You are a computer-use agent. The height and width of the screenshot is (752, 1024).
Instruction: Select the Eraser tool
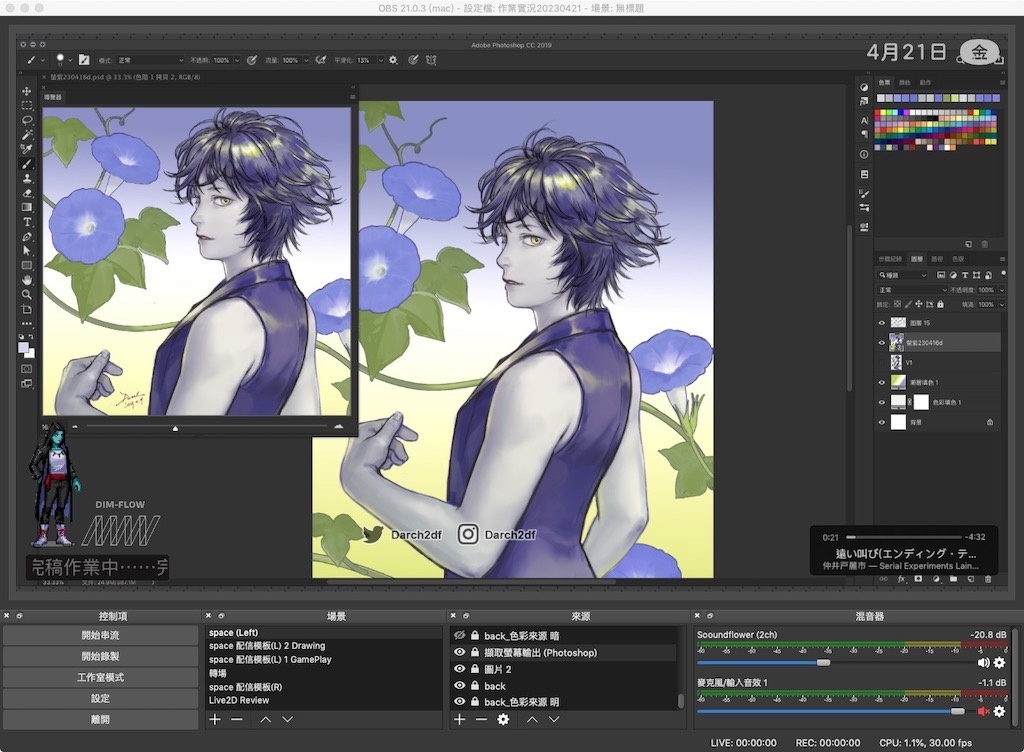point(27,193)
